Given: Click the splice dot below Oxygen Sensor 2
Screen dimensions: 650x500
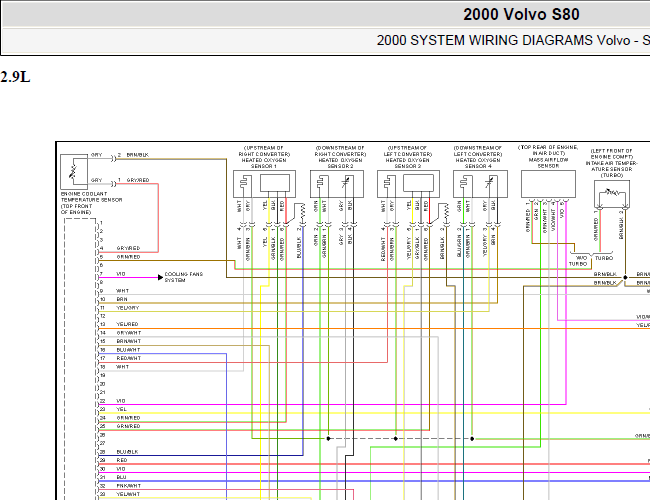Looking at the screenshot, I should tap(328, 438).
